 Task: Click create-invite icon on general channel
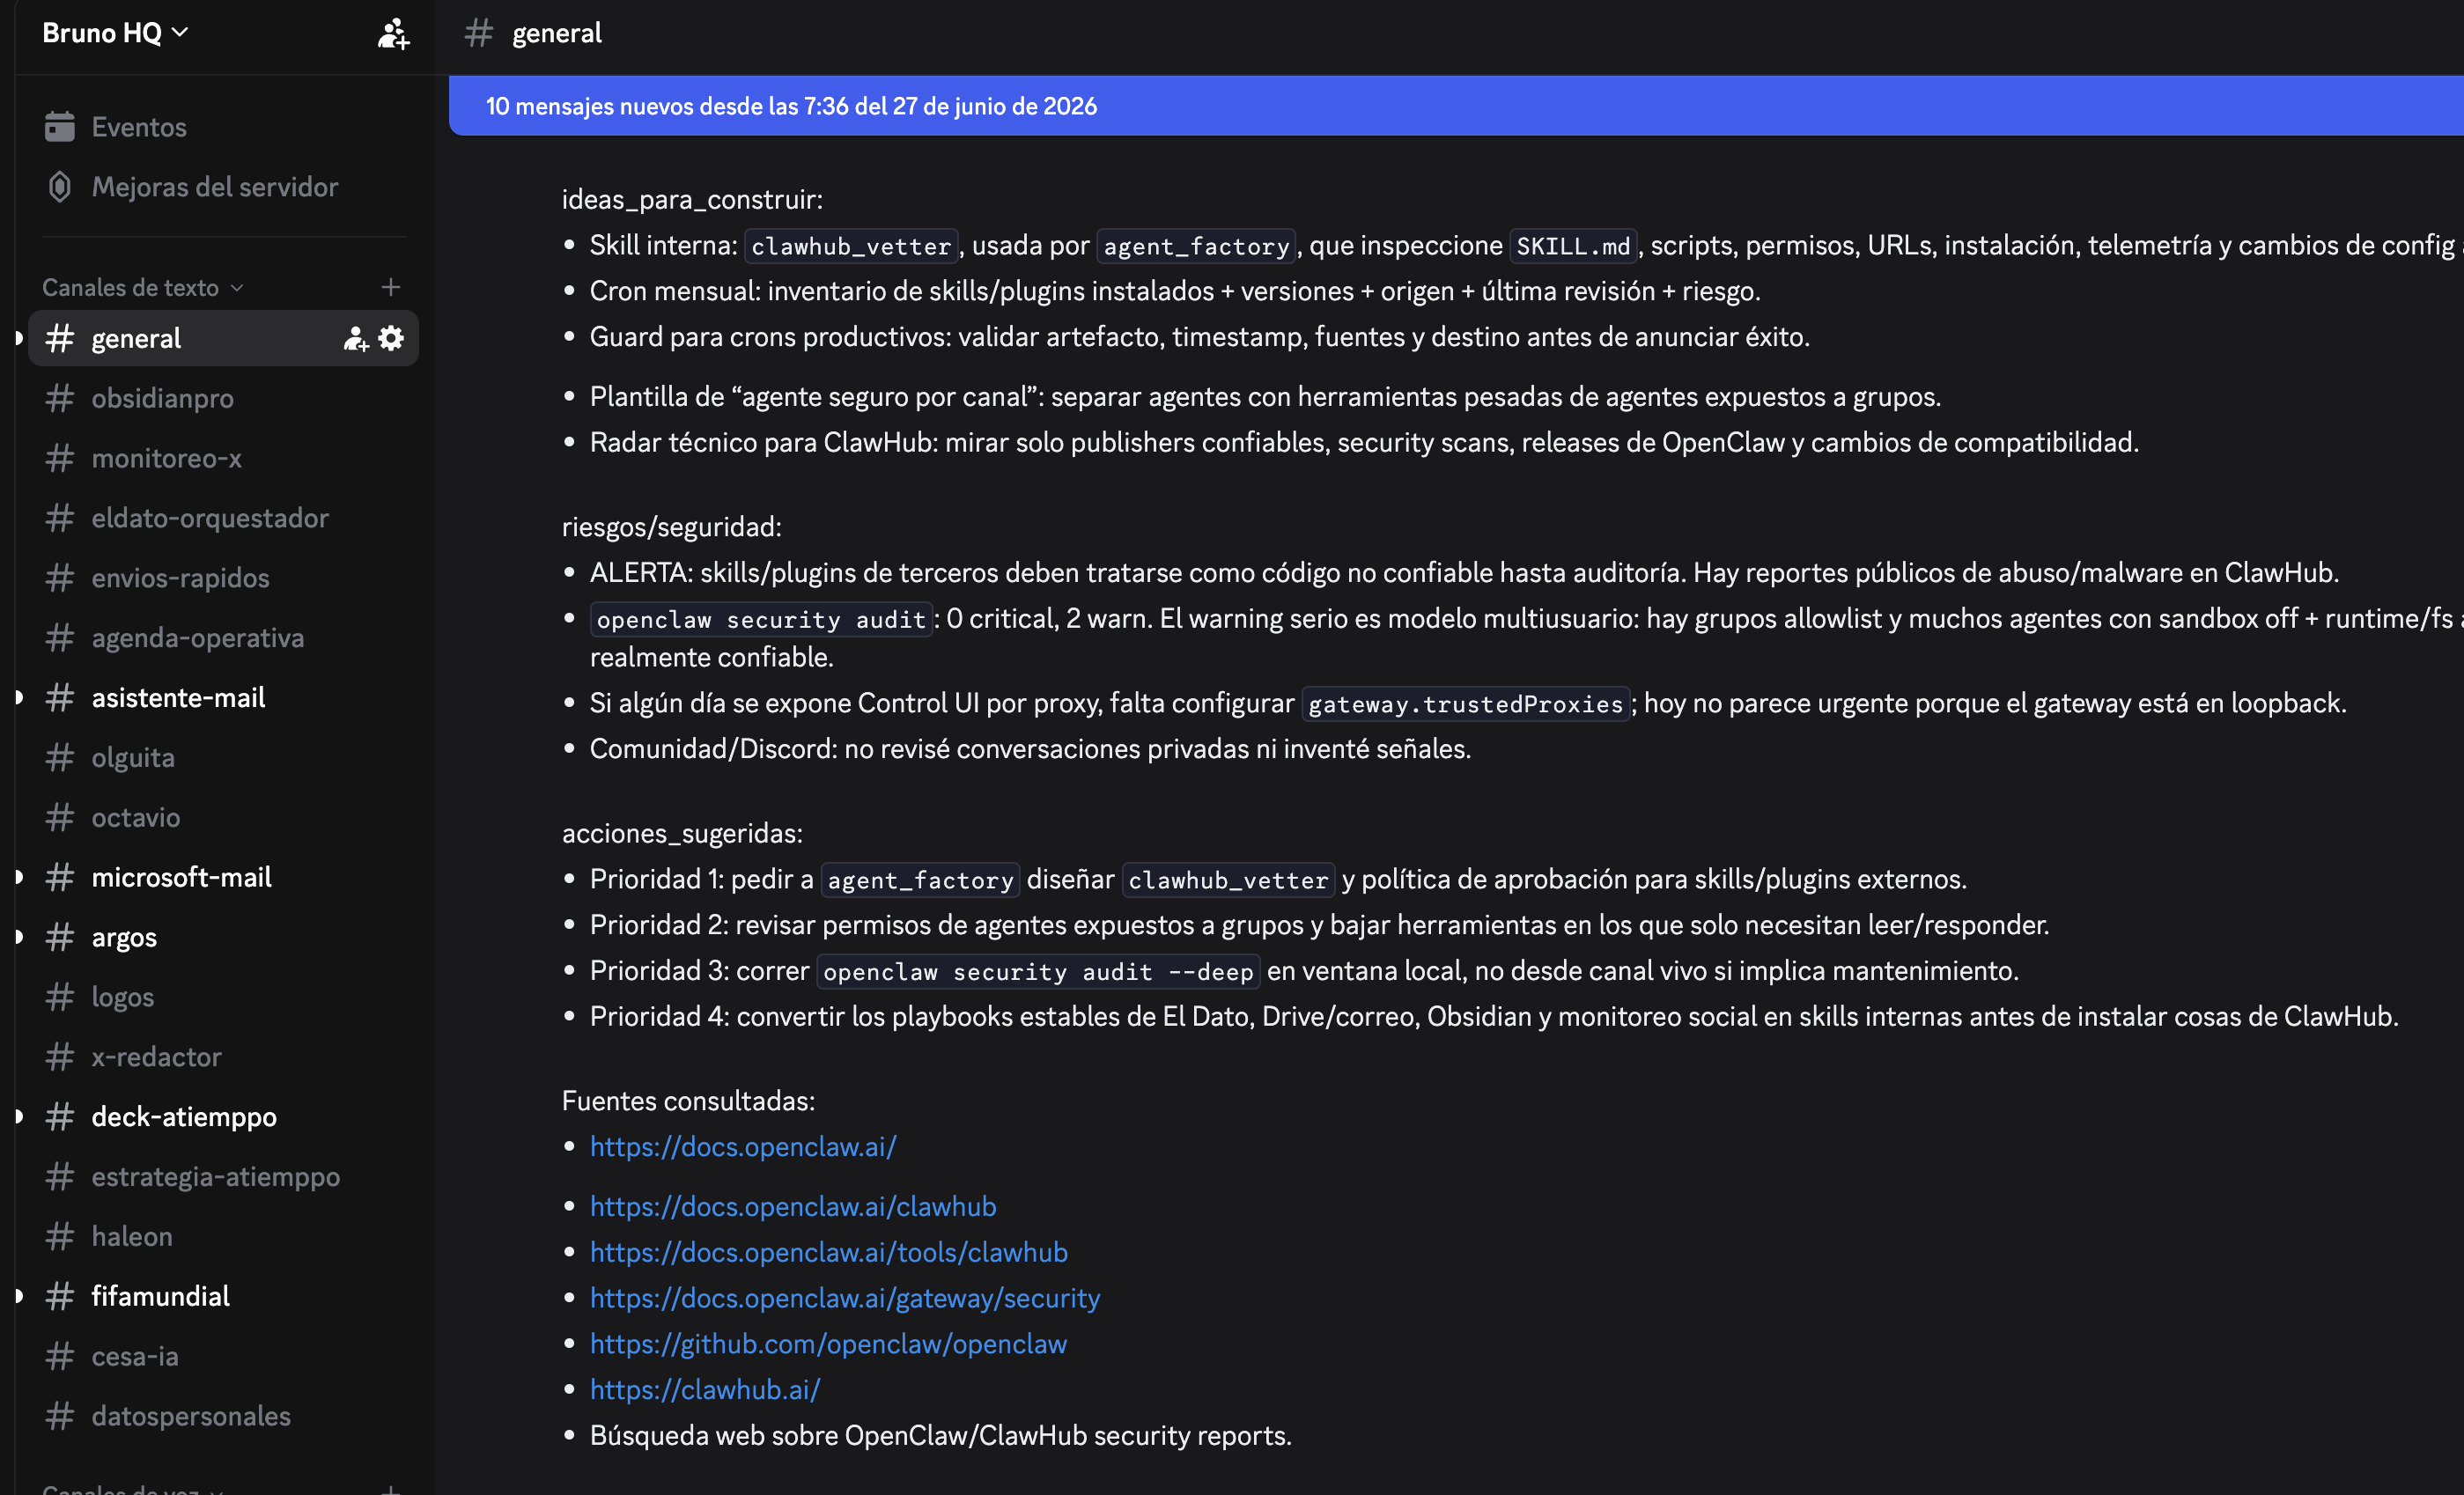click(356, 338)
